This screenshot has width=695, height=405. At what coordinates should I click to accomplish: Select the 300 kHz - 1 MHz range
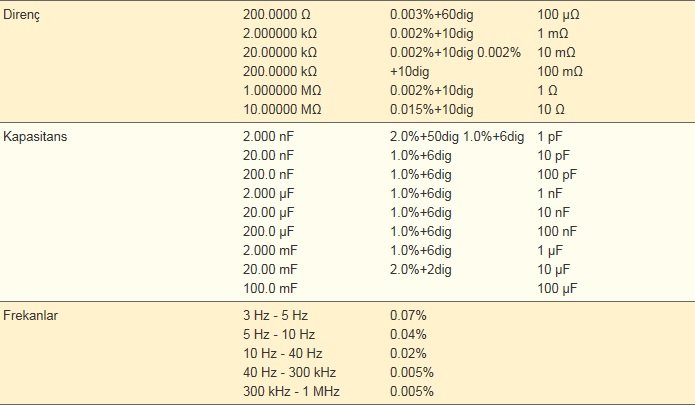[x=291, y=391]
